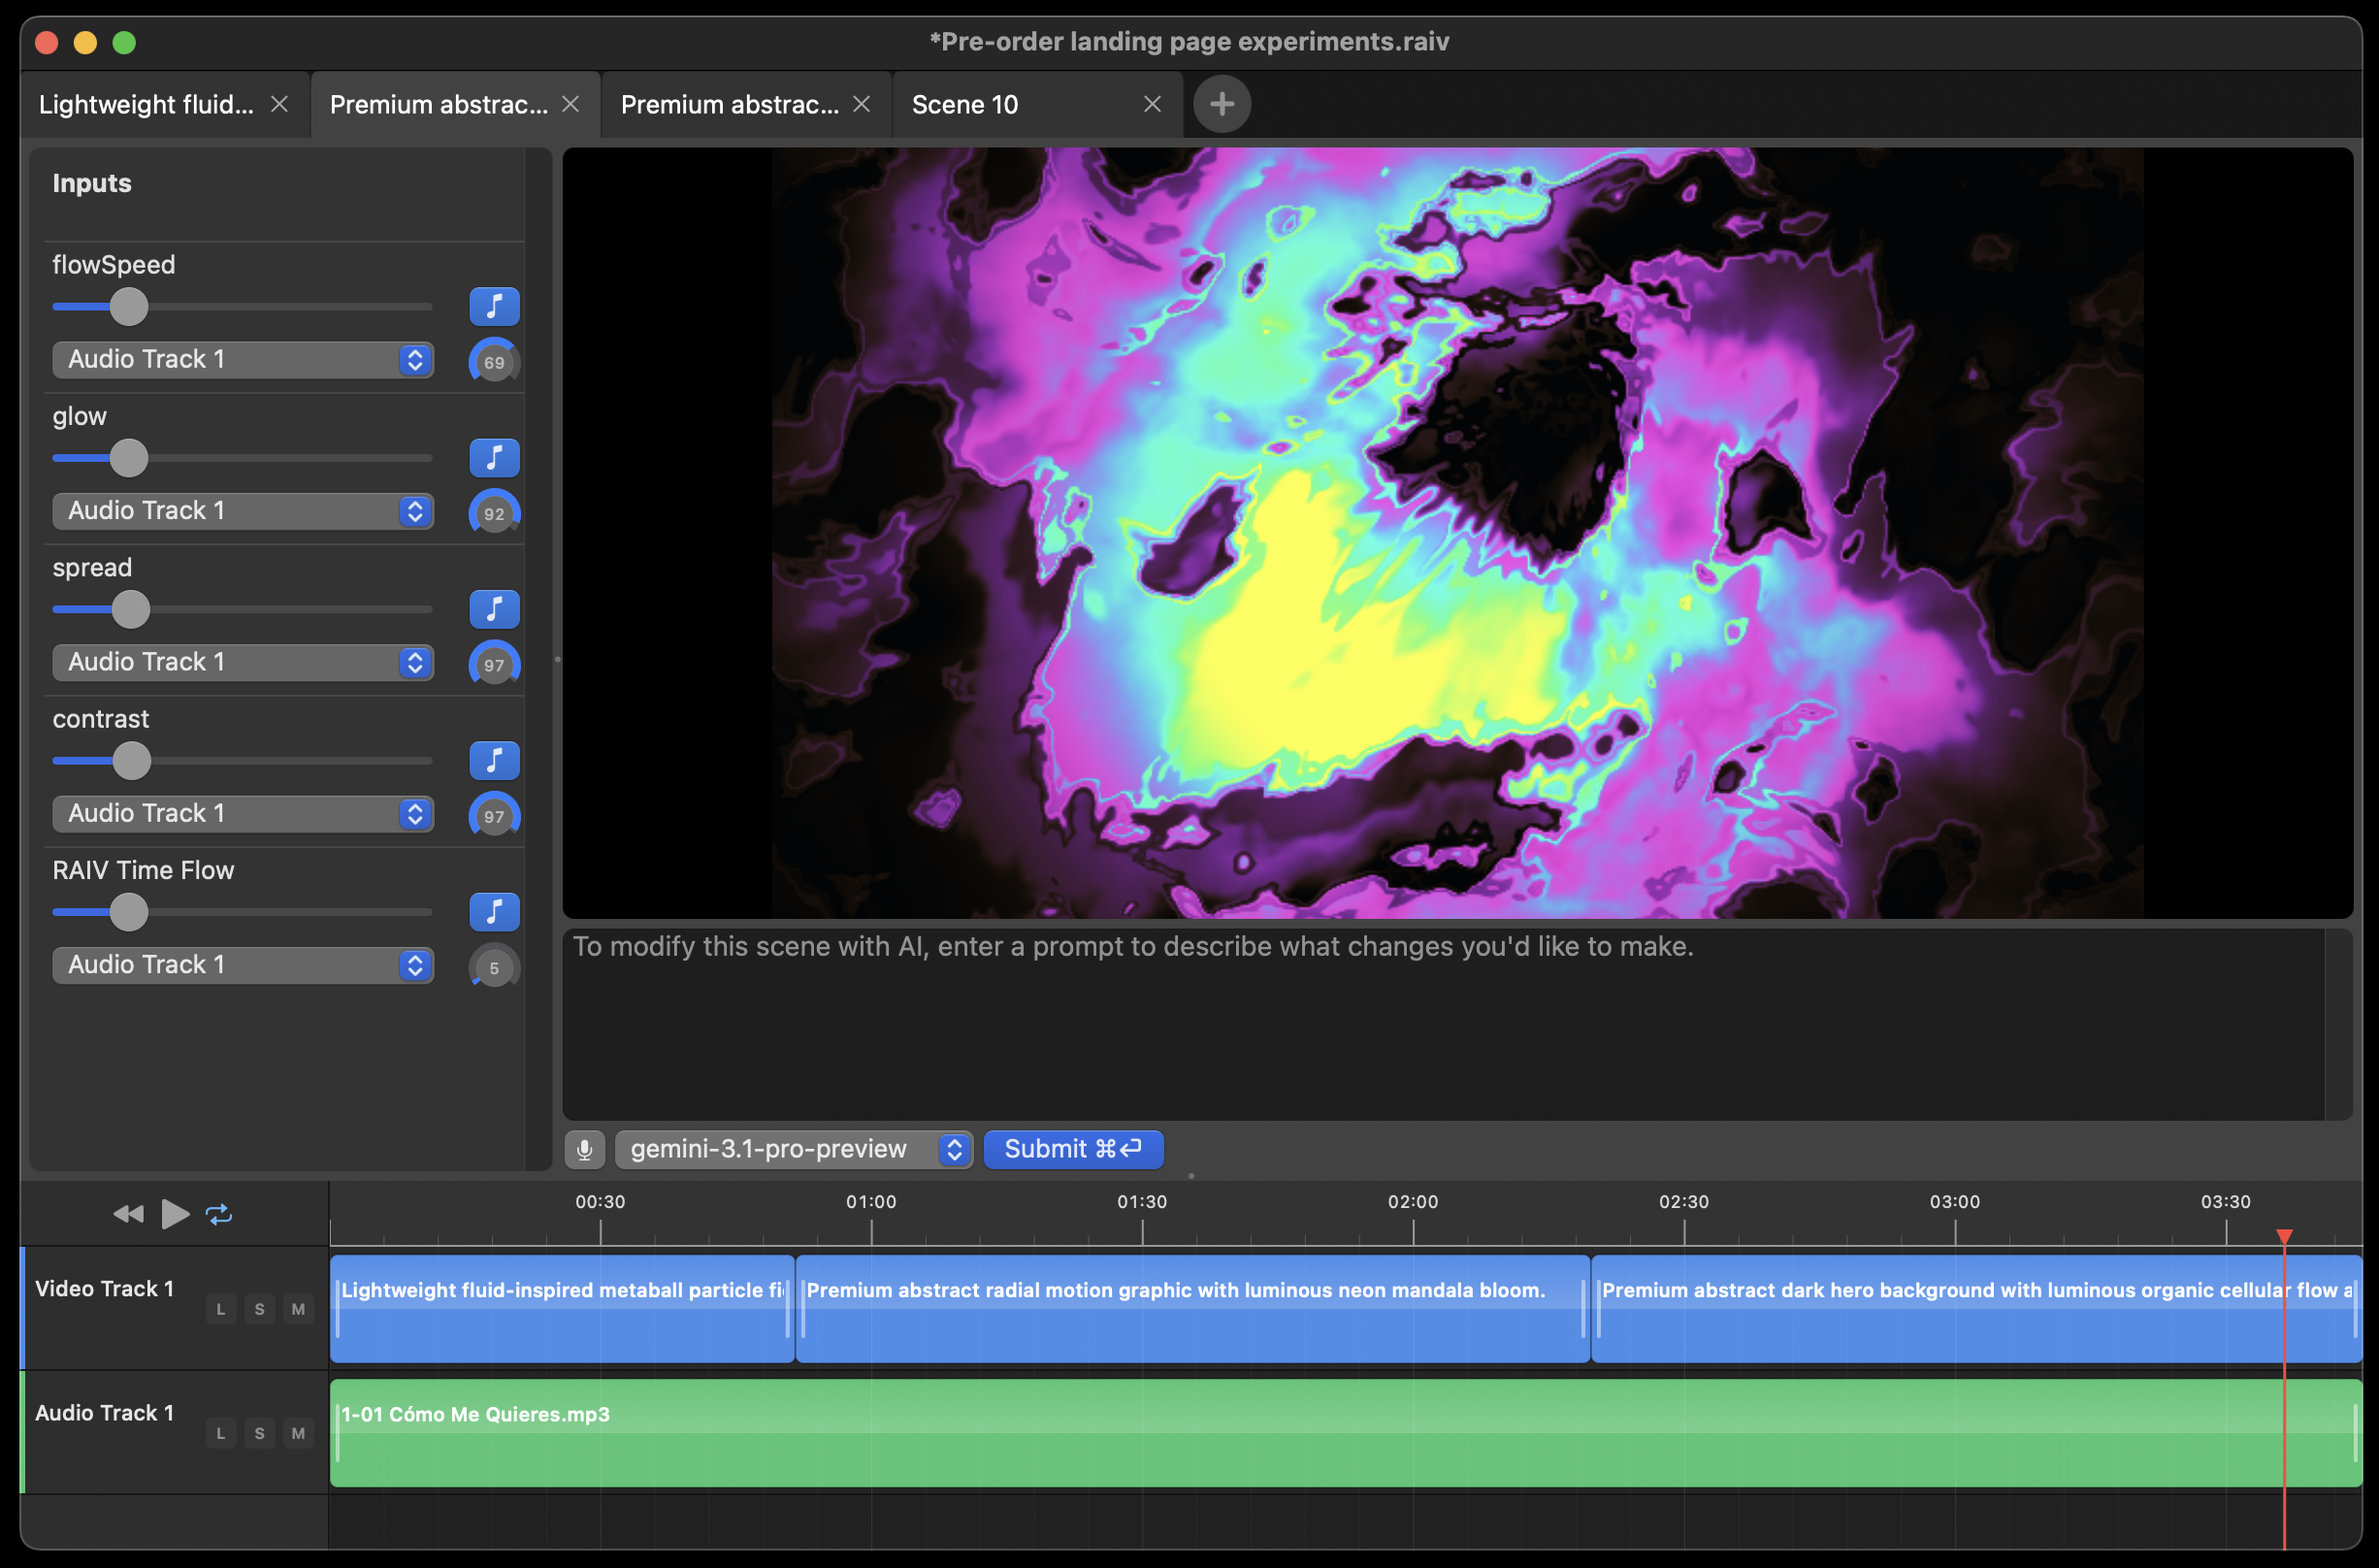This screenshot has height=1568, width=2379.
Task: Toggle audio reactivity note icon for contrast
Action: (x=494, y=761)
